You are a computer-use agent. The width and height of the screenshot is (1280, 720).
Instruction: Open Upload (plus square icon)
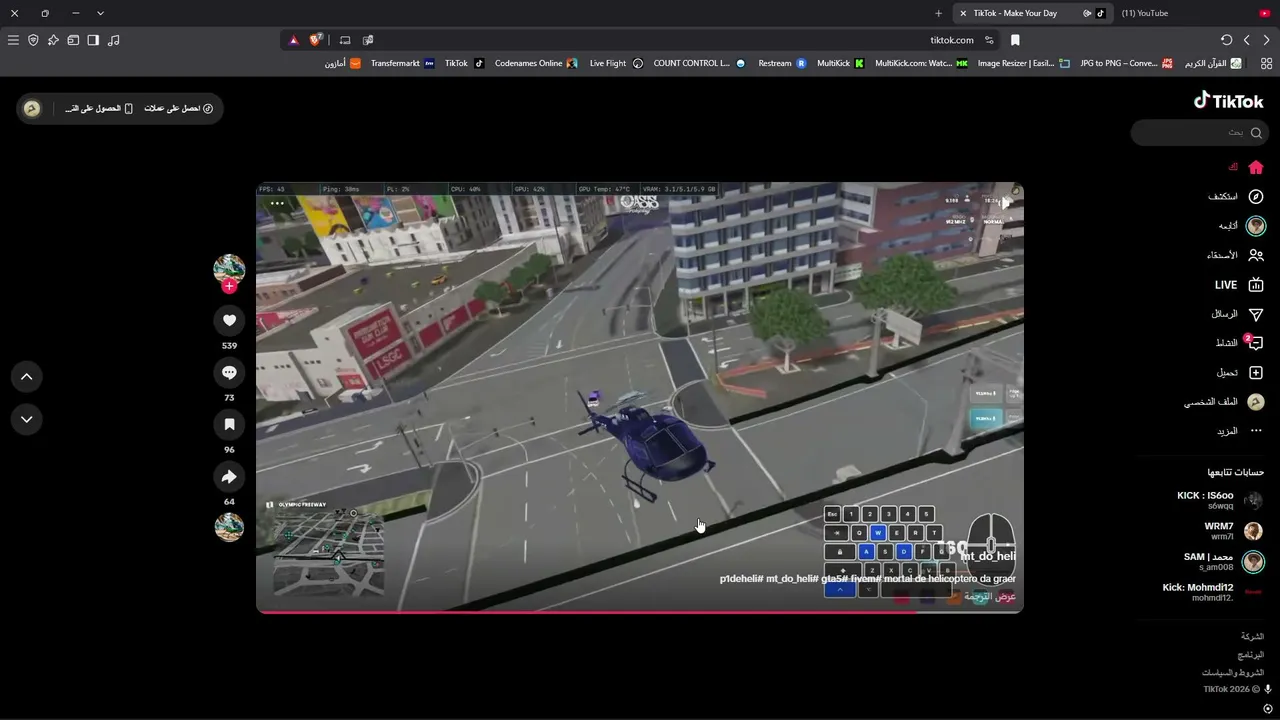[x=1256, y=372]
